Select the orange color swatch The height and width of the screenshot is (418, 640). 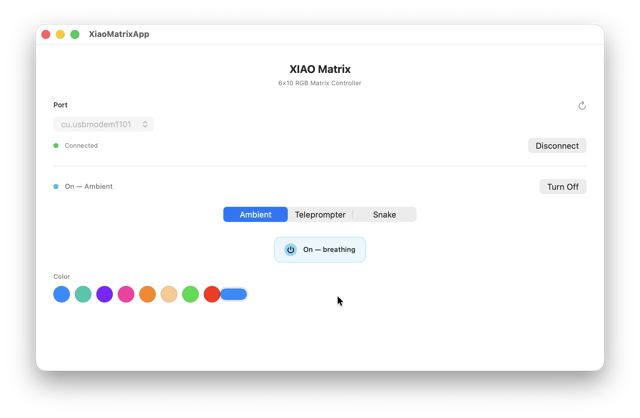click(147, 294)
